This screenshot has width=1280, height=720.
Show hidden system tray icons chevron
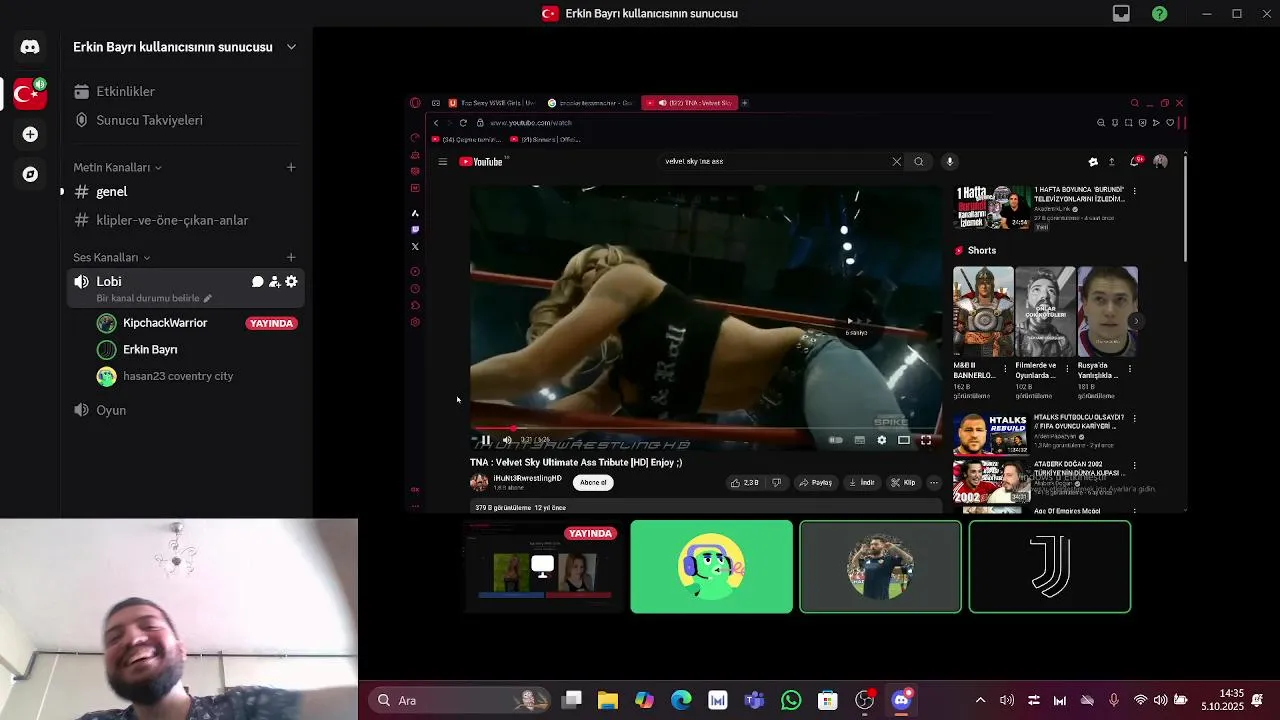(x=980, y=700)
